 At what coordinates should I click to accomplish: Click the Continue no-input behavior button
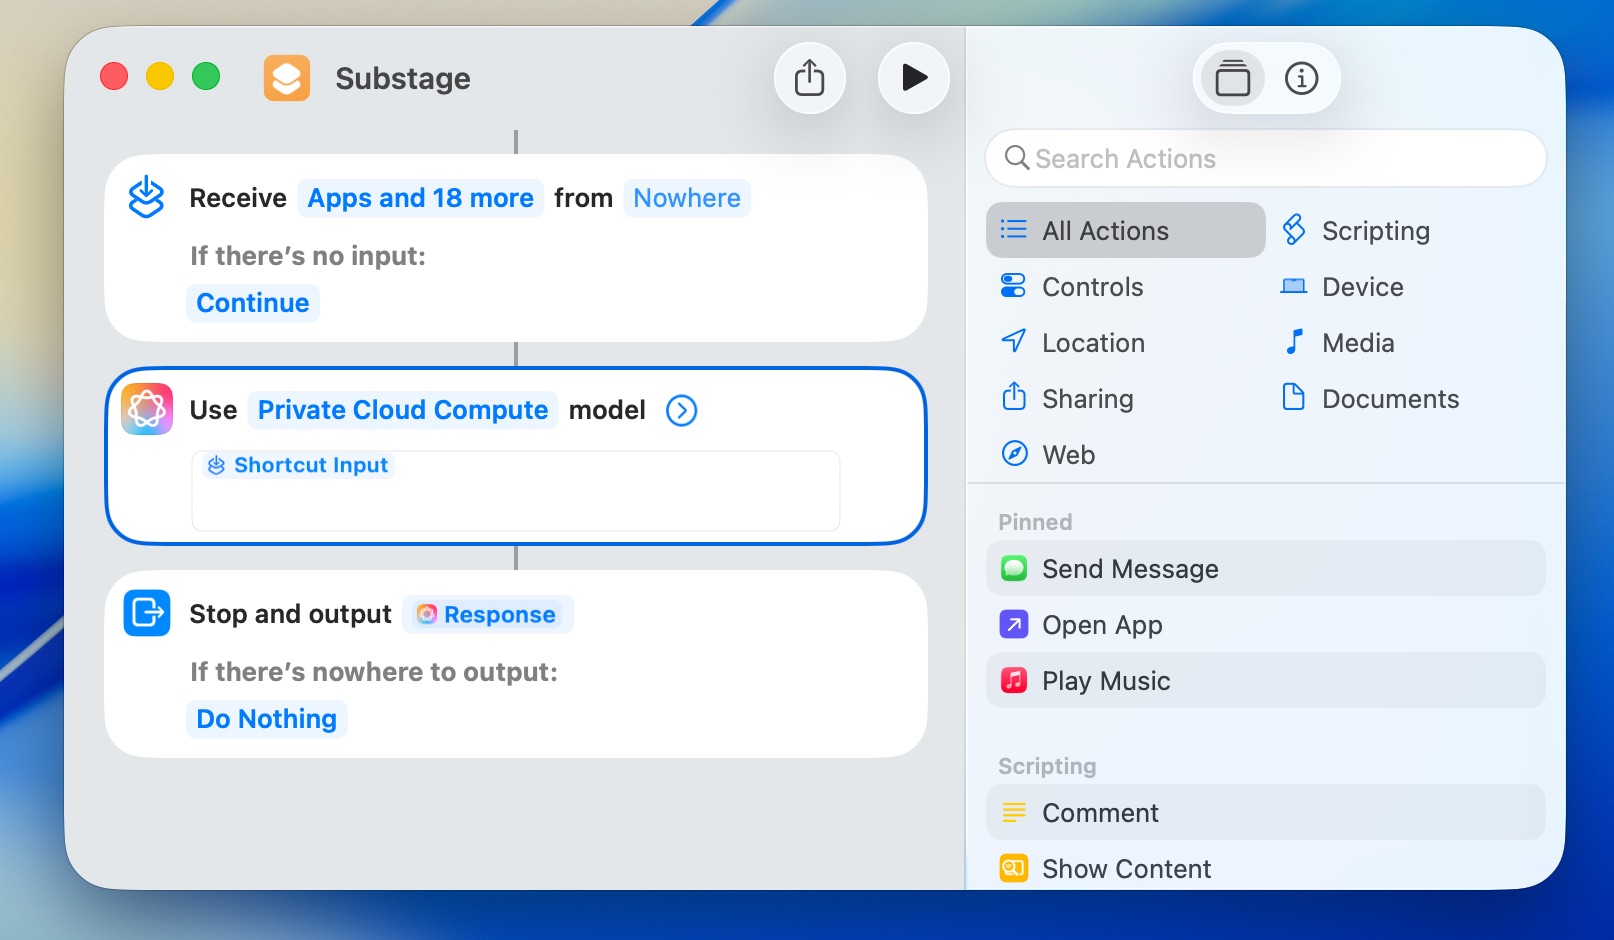click(252, 302)
